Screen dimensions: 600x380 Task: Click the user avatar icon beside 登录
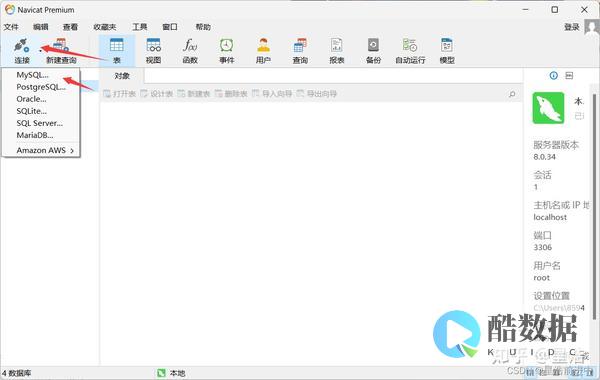pos(592,27)
